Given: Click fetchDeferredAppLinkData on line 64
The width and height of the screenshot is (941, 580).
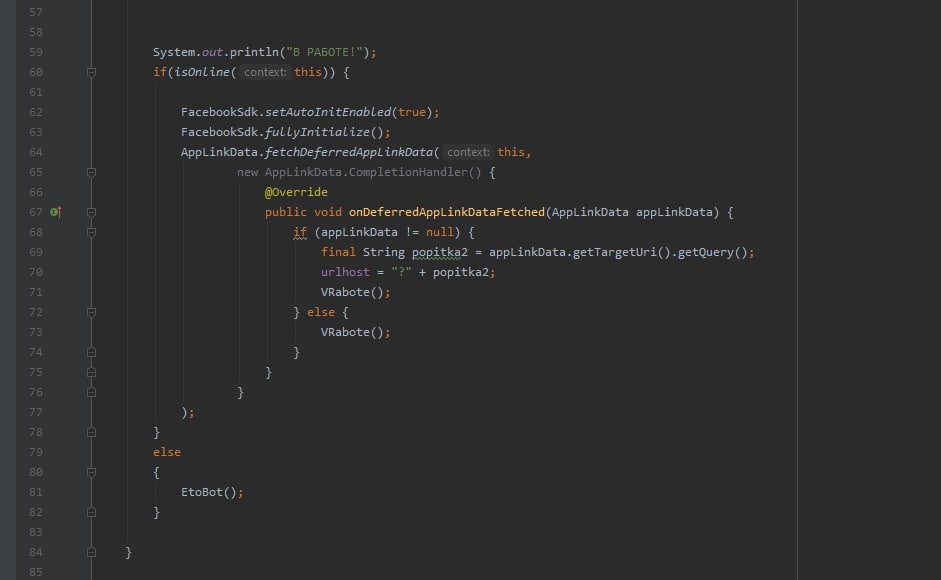Looking at the screenshot, I should (349, 152).
